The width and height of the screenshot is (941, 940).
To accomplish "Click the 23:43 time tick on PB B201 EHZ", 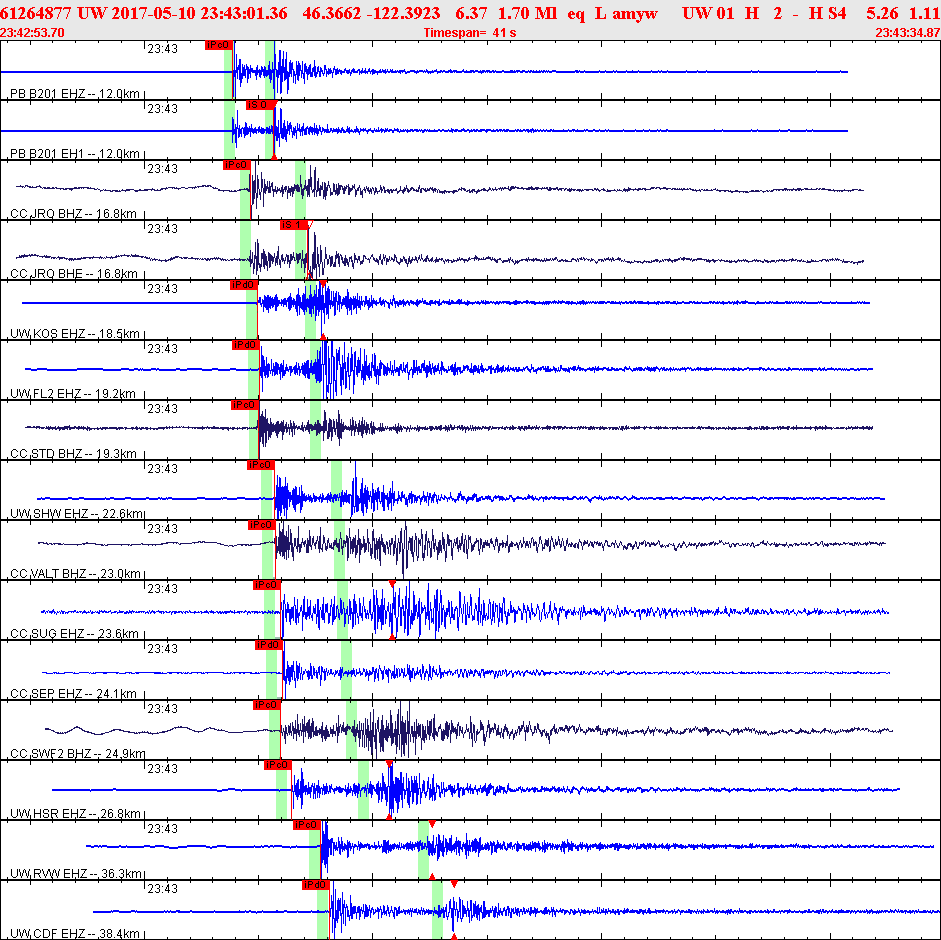I will [x=163, y=49].
